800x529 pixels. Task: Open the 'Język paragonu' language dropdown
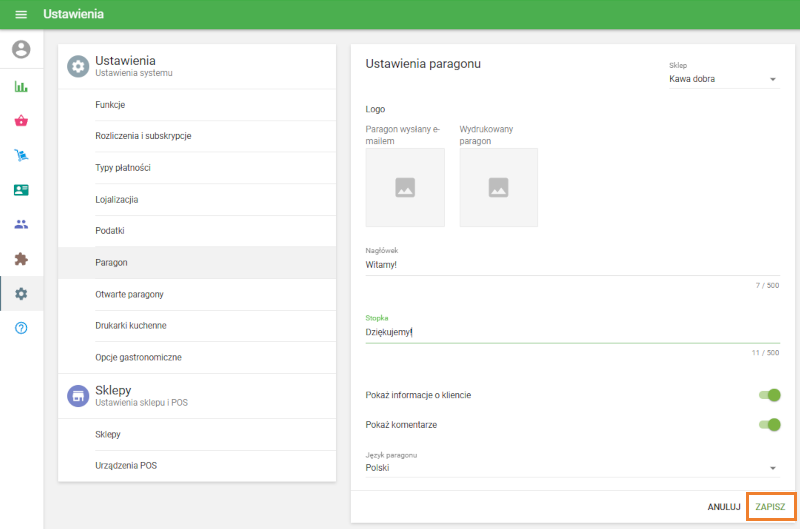(x=572, y=467)
